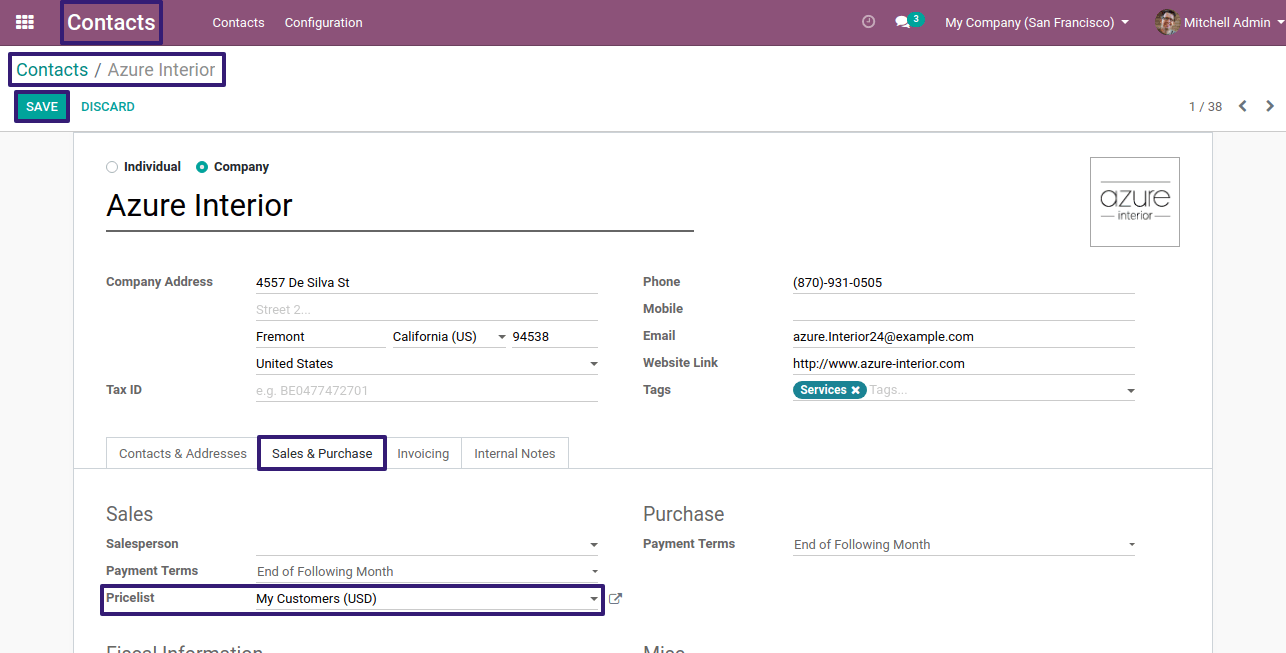Image resolution: width=1286 pixels, height=653 pixels.
Task: Click the Company Address label
Action: [159, 282]
